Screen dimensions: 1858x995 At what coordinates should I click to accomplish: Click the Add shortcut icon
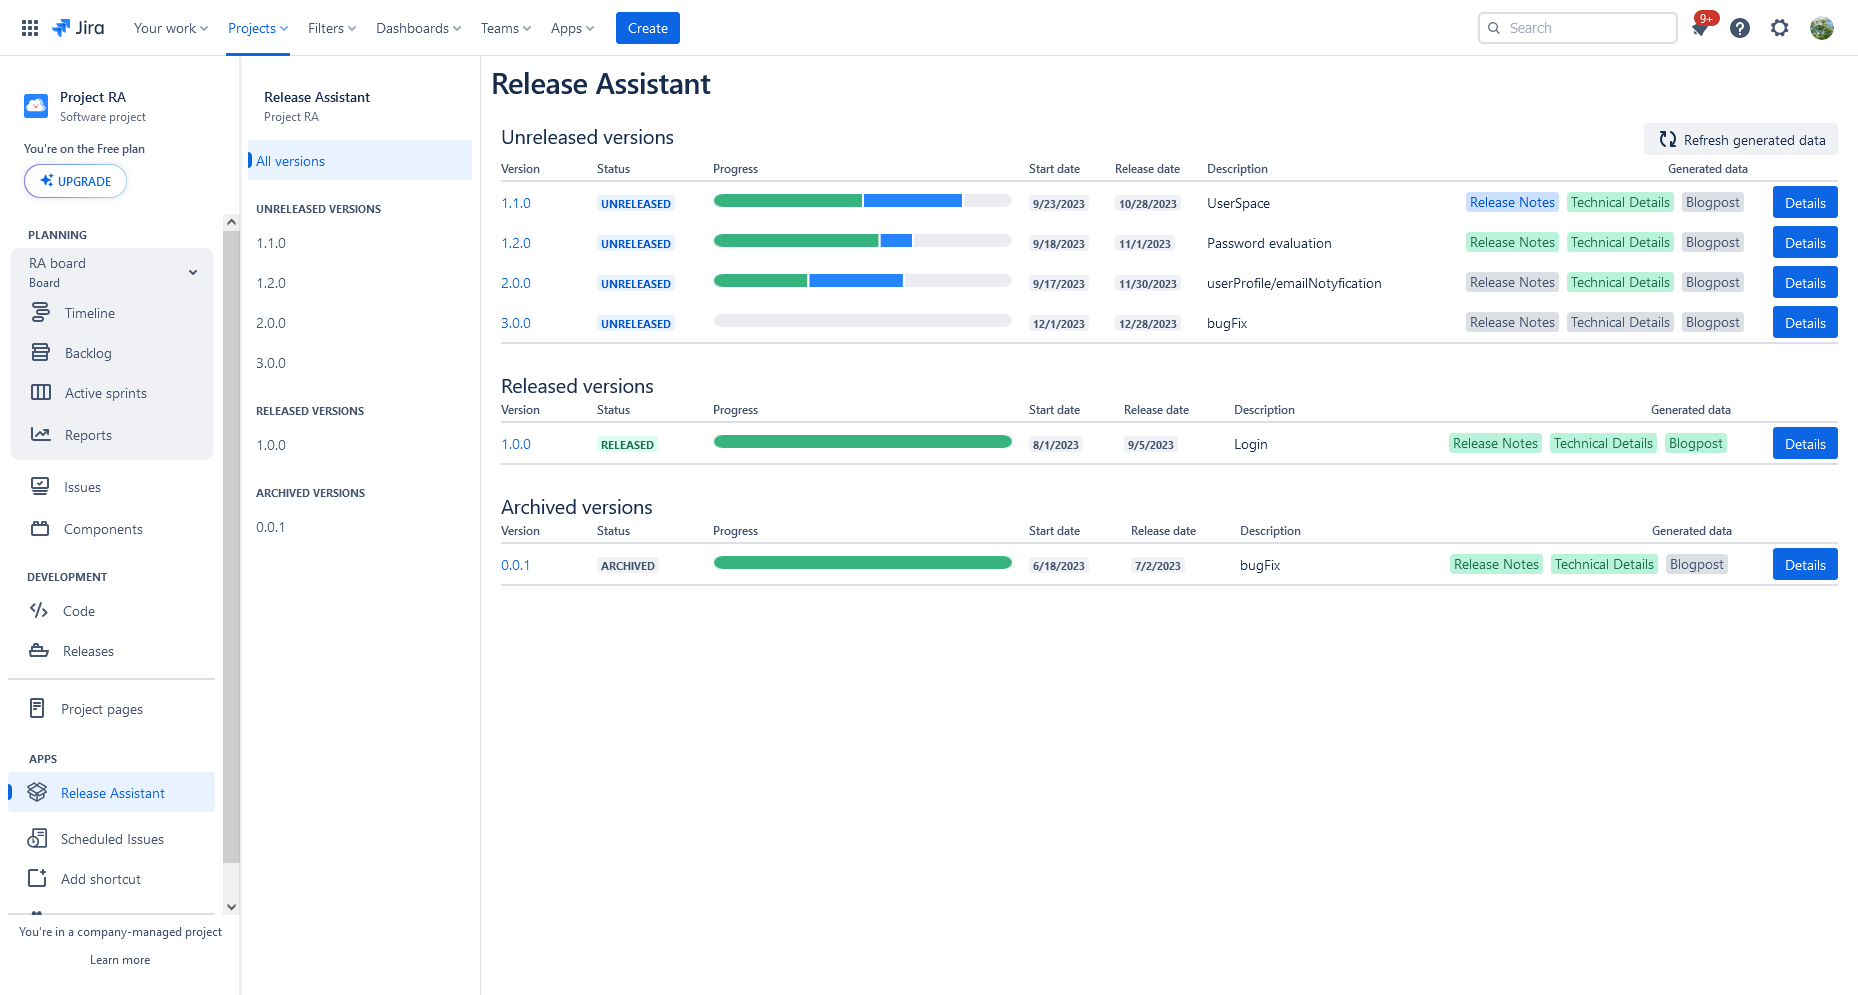tap(37, 878)
